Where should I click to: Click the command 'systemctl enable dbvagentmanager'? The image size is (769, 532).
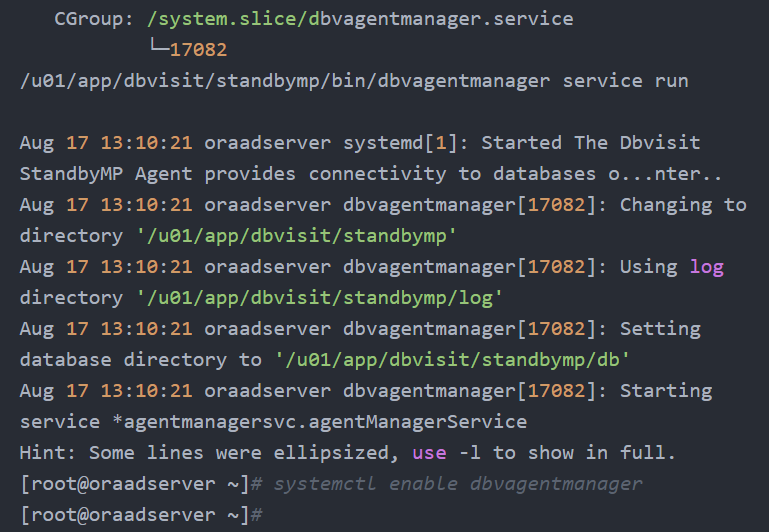tap(458, 484)
